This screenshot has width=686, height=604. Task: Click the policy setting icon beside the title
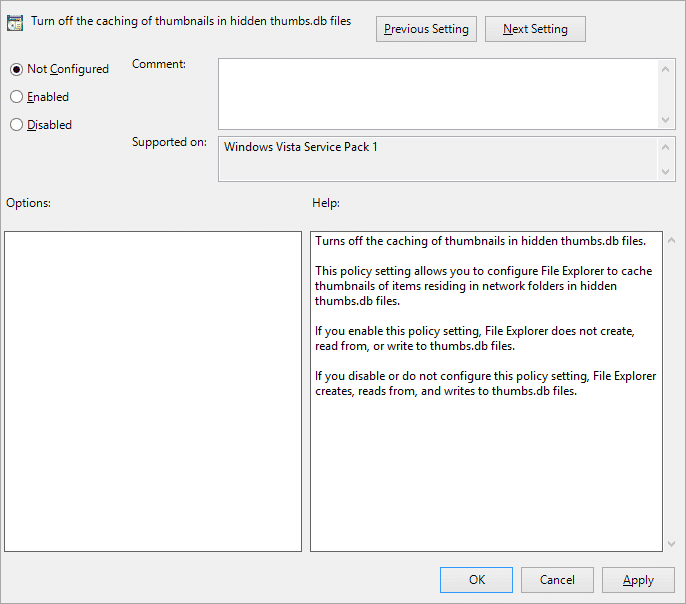click(15, 22)
